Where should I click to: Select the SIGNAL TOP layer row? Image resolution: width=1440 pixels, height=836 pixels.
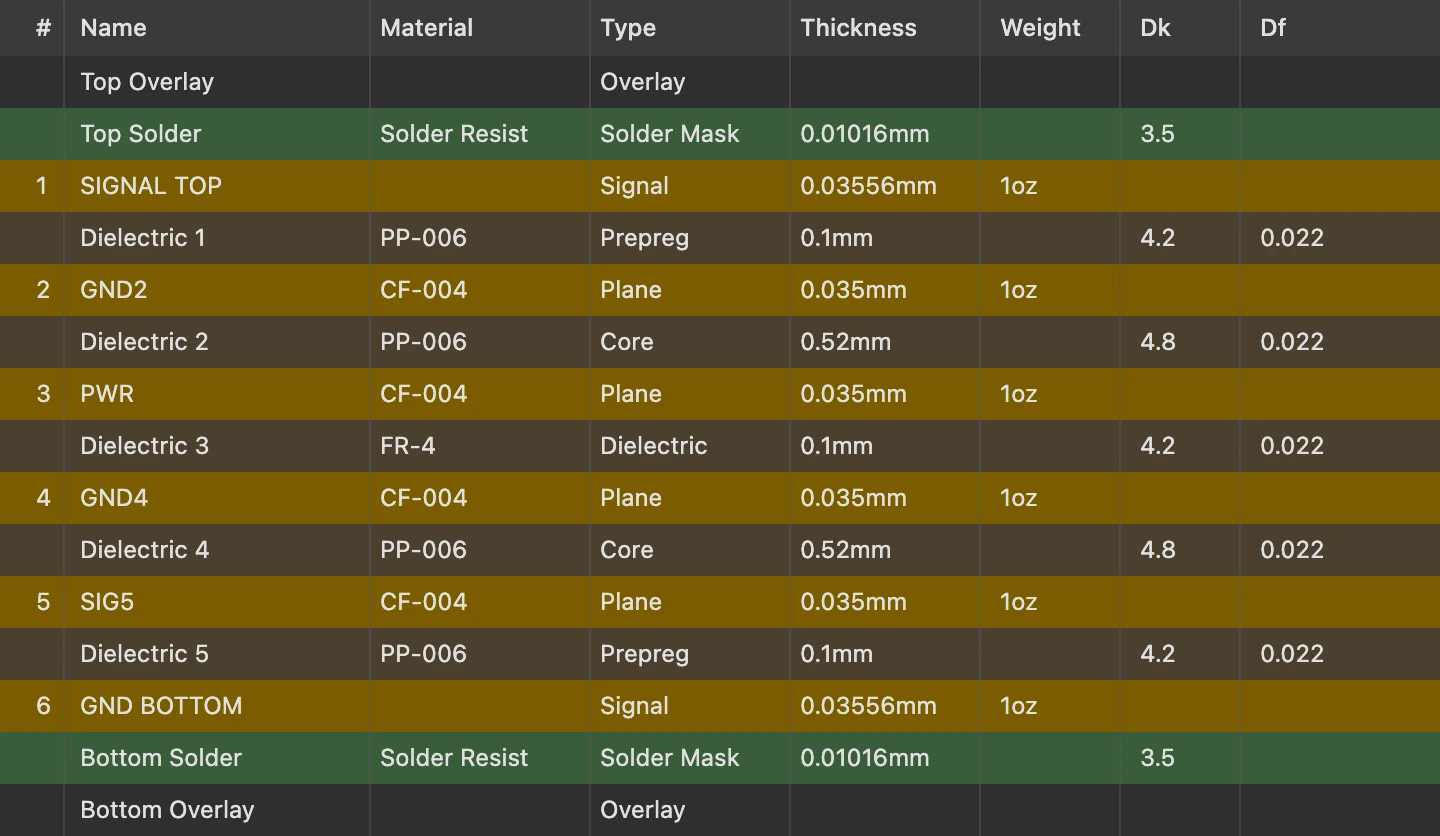151,186
